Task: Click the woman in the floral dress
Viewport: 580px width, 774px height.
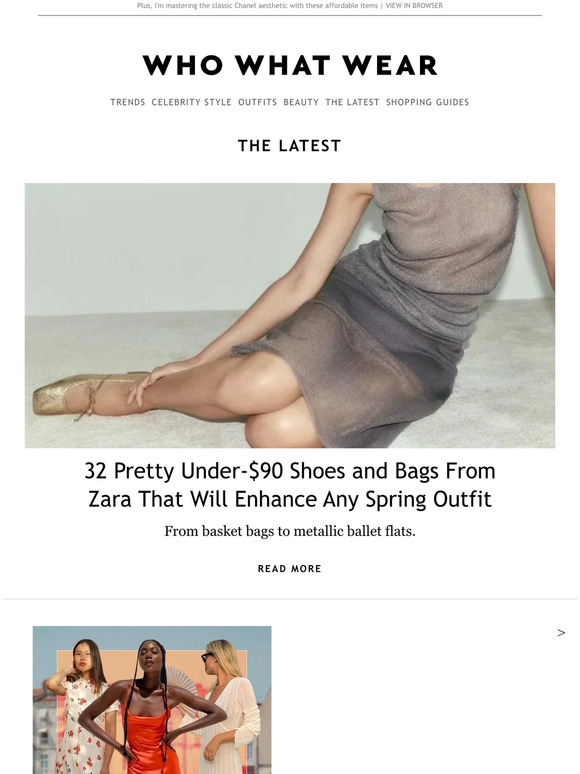Action: point(79,711)
